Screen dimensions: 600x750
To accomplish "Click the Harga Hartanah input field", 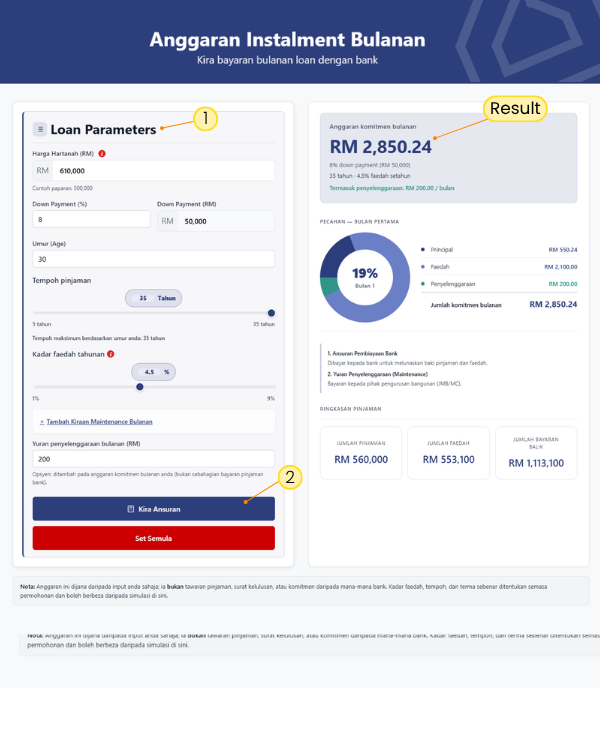I will click(x=164, y=171).
